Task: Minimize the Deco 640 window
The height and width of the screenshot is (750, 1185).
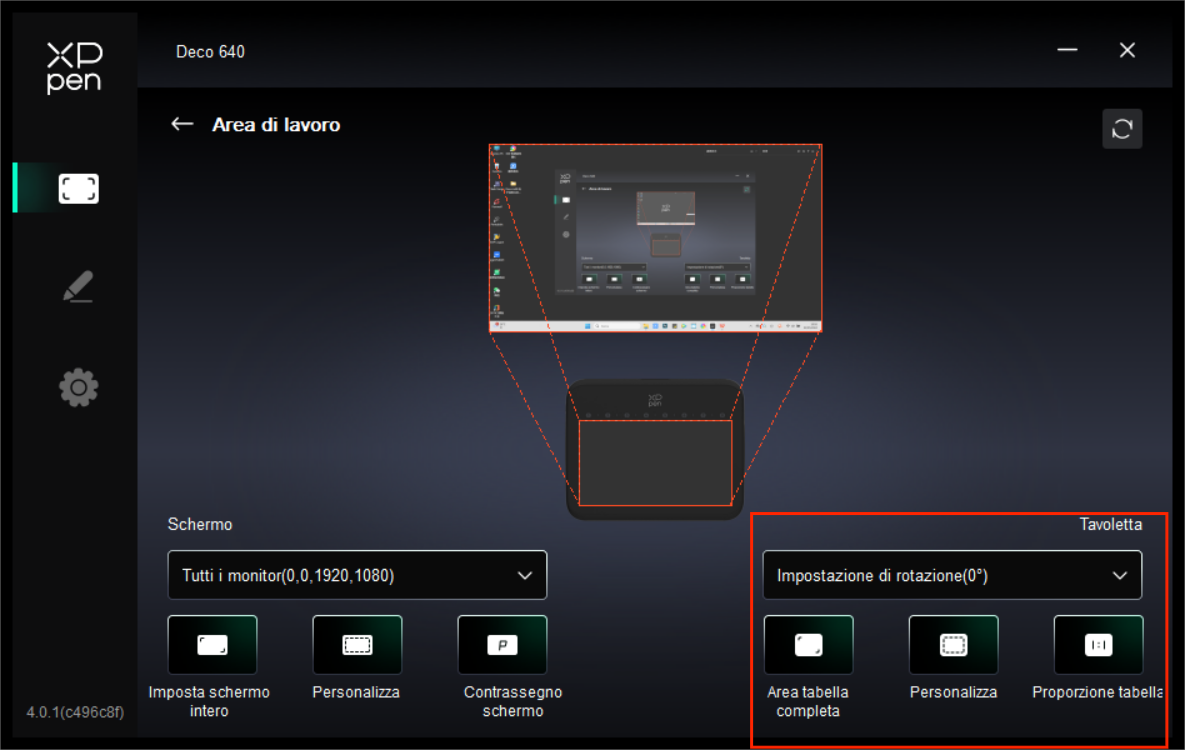Action: [x=1067, y=50]
